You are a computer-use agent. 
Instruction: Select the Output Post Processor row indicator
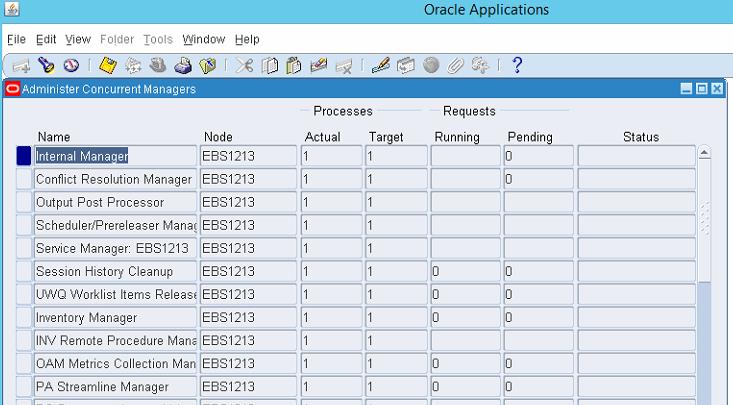point(24,202)
